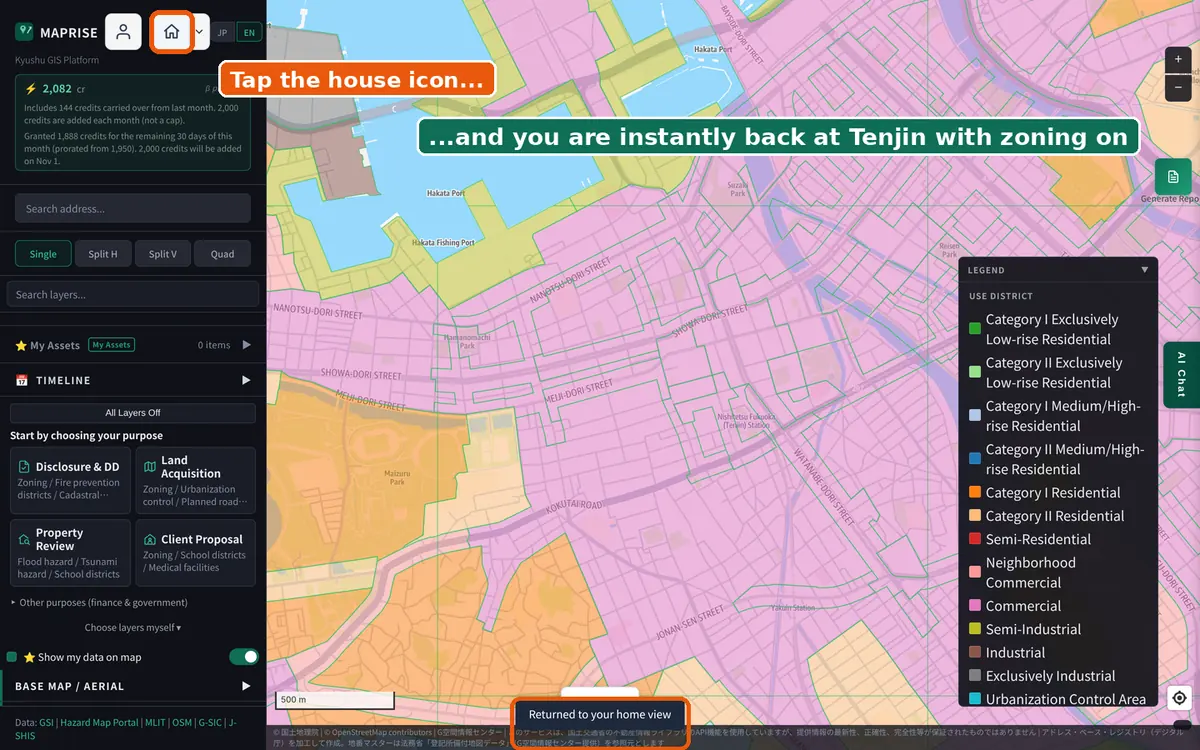
Task: Click the All Layers Off button
Action: click(133, 413)
